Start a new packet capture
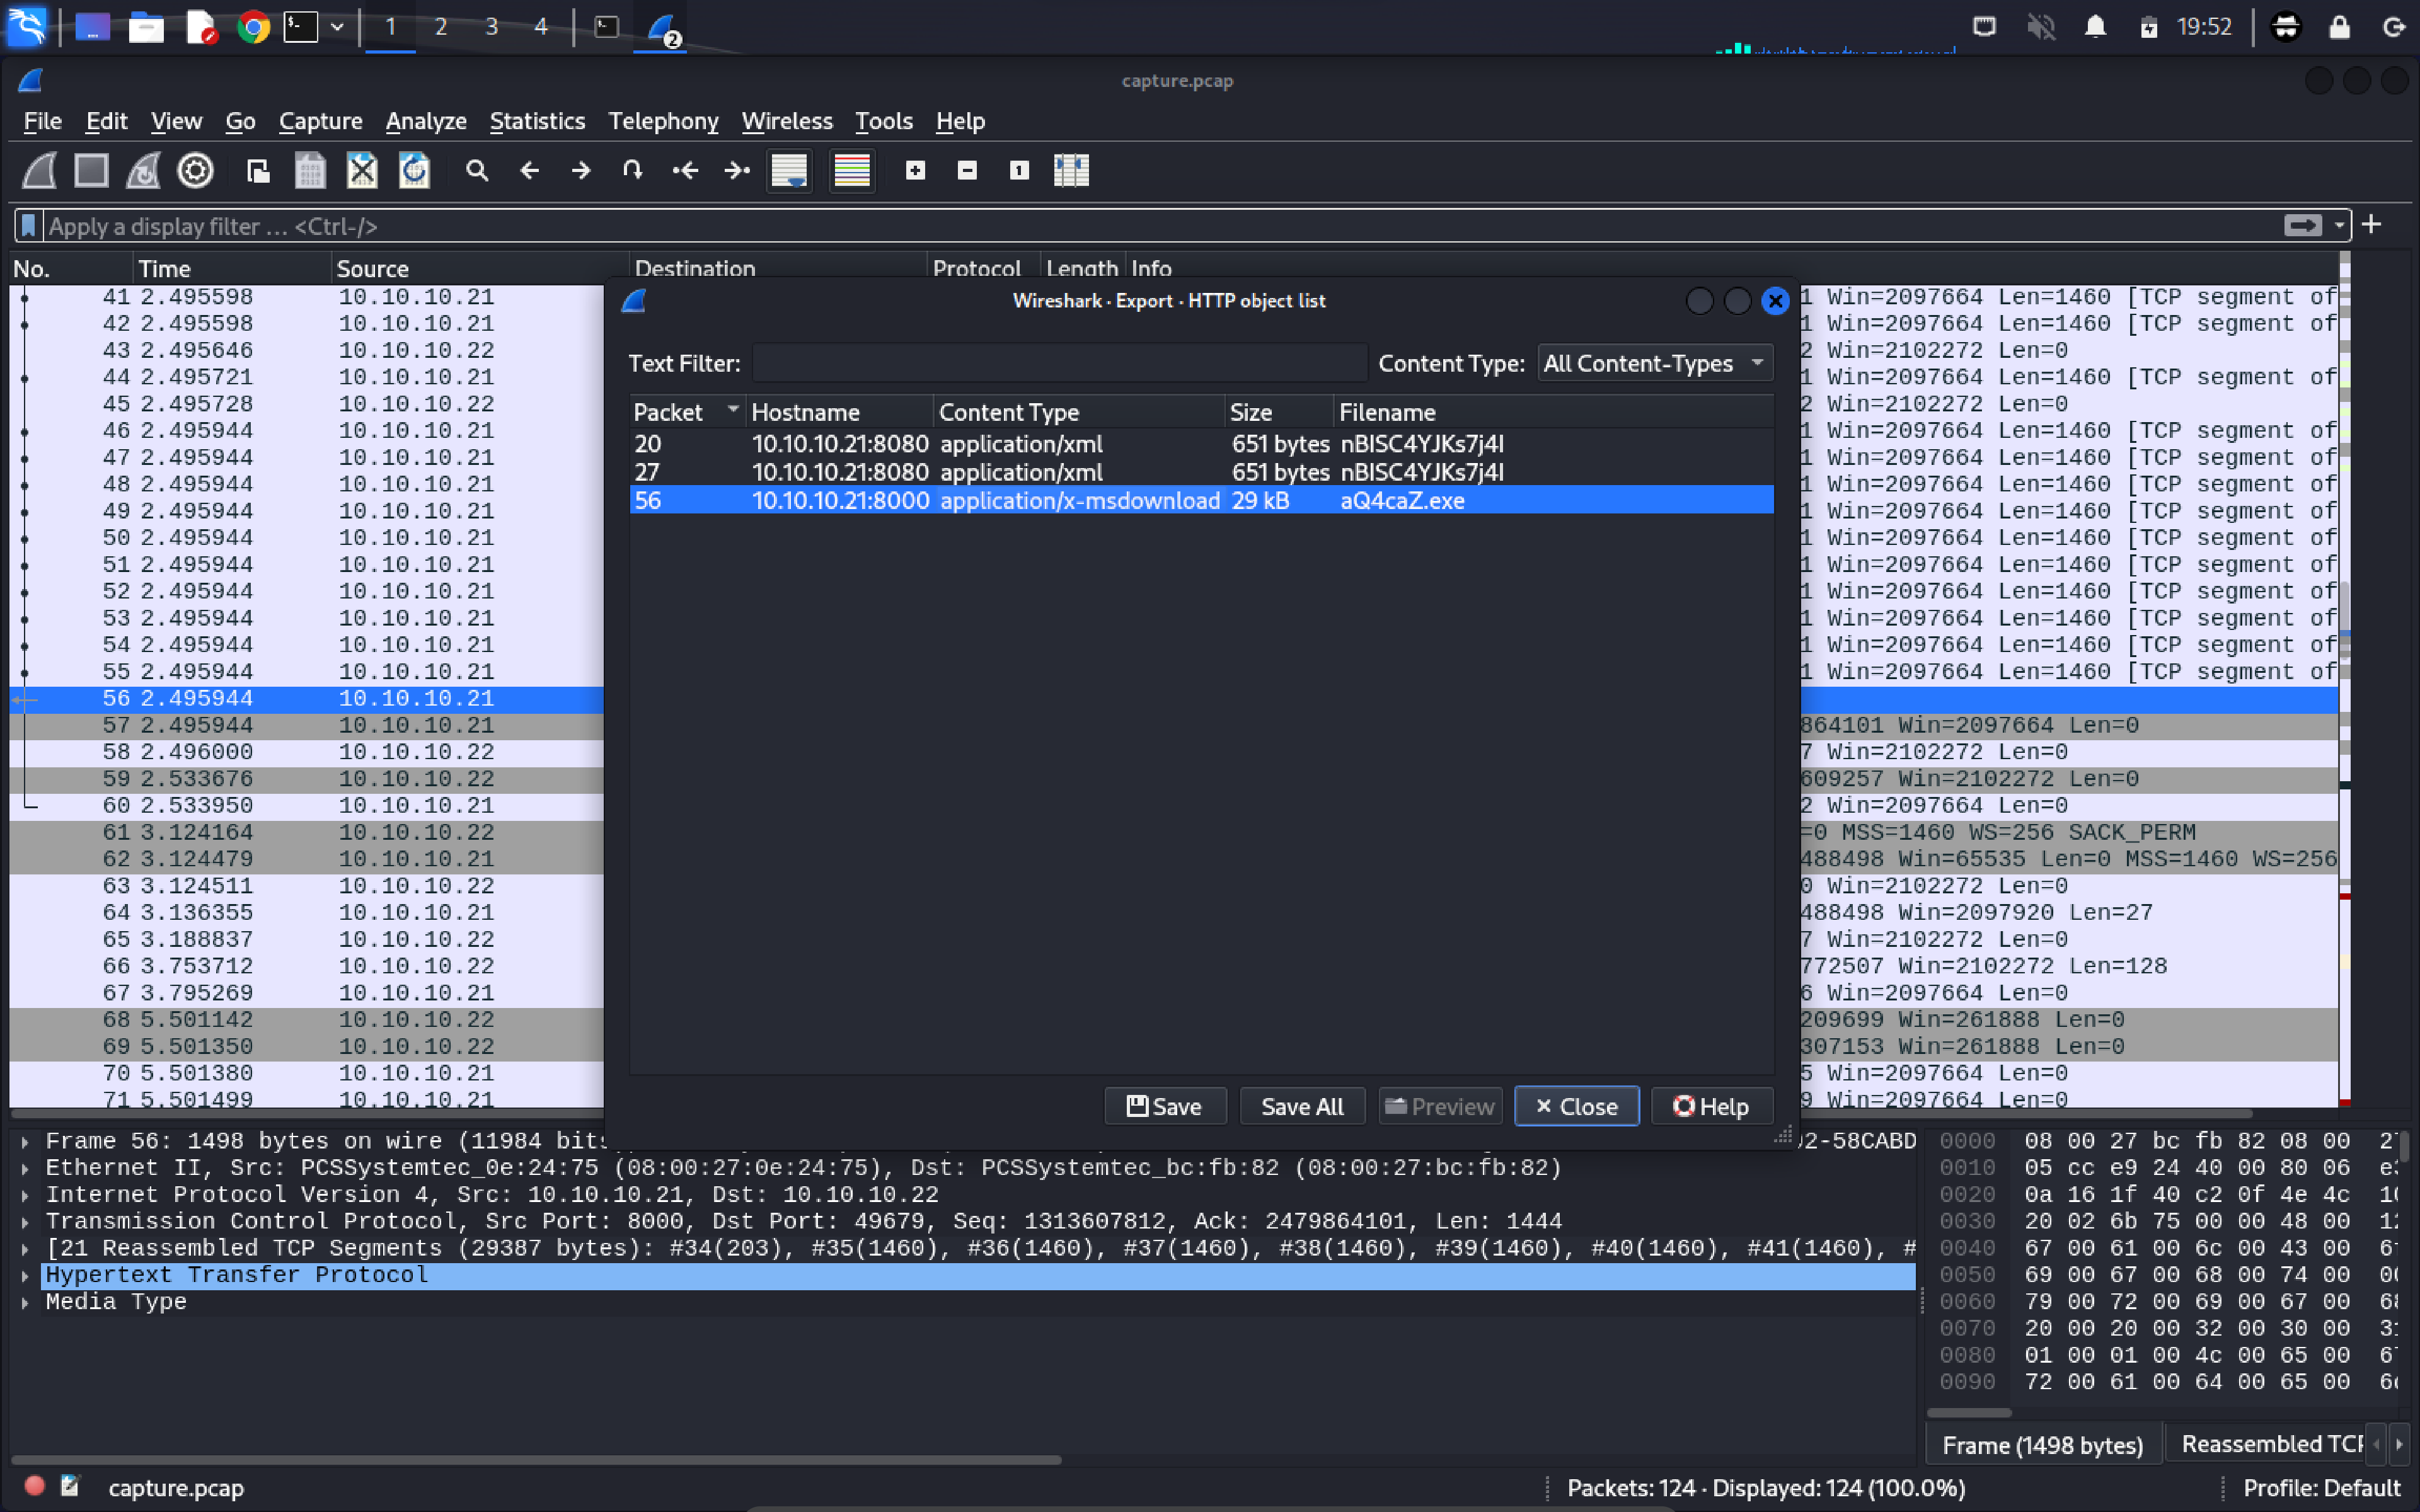The width and height of the screenshot is (2420, 1512). tap(38, 170)
